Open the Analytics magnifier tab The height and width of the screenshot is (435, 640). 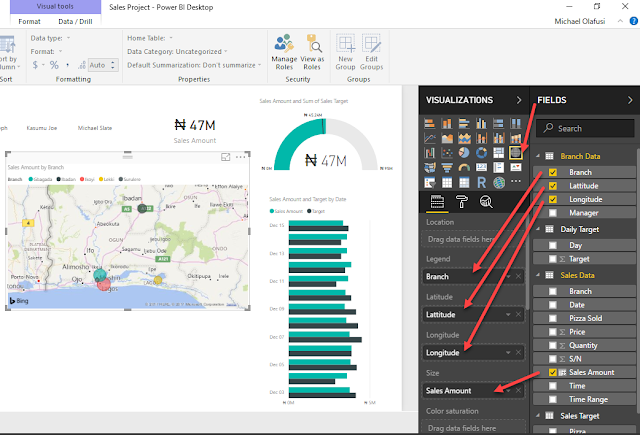(486, 202)
